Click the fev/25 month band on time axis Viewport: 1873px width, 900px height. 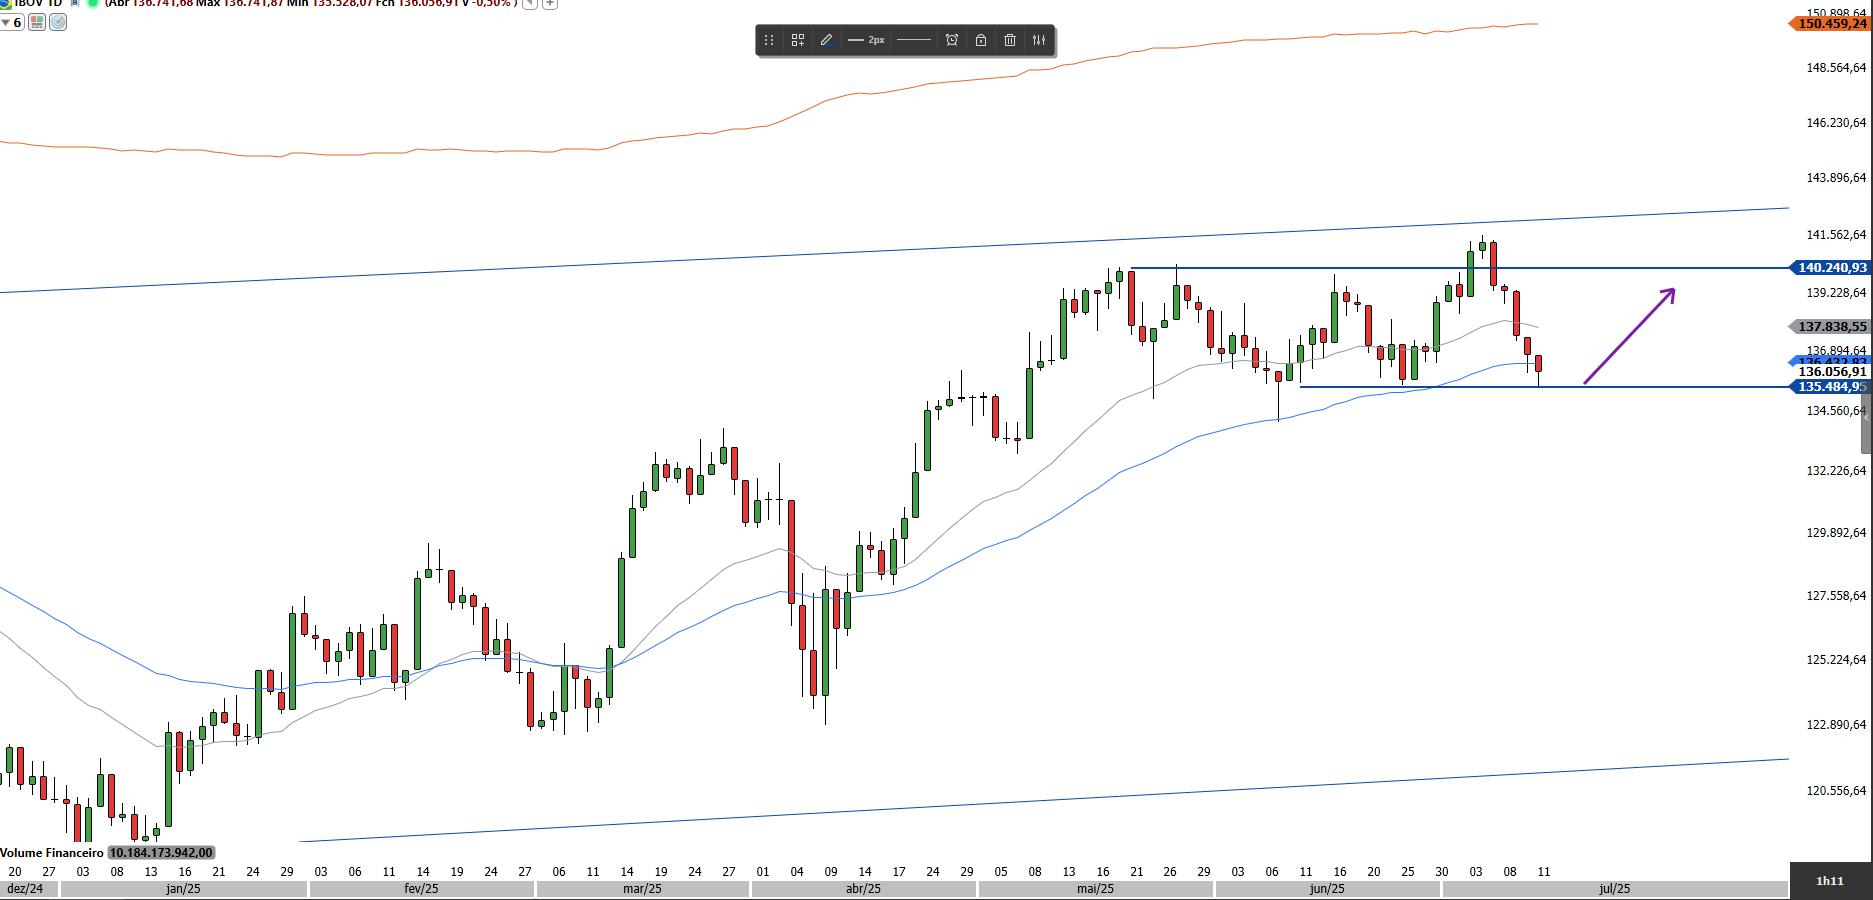(421, 889)
